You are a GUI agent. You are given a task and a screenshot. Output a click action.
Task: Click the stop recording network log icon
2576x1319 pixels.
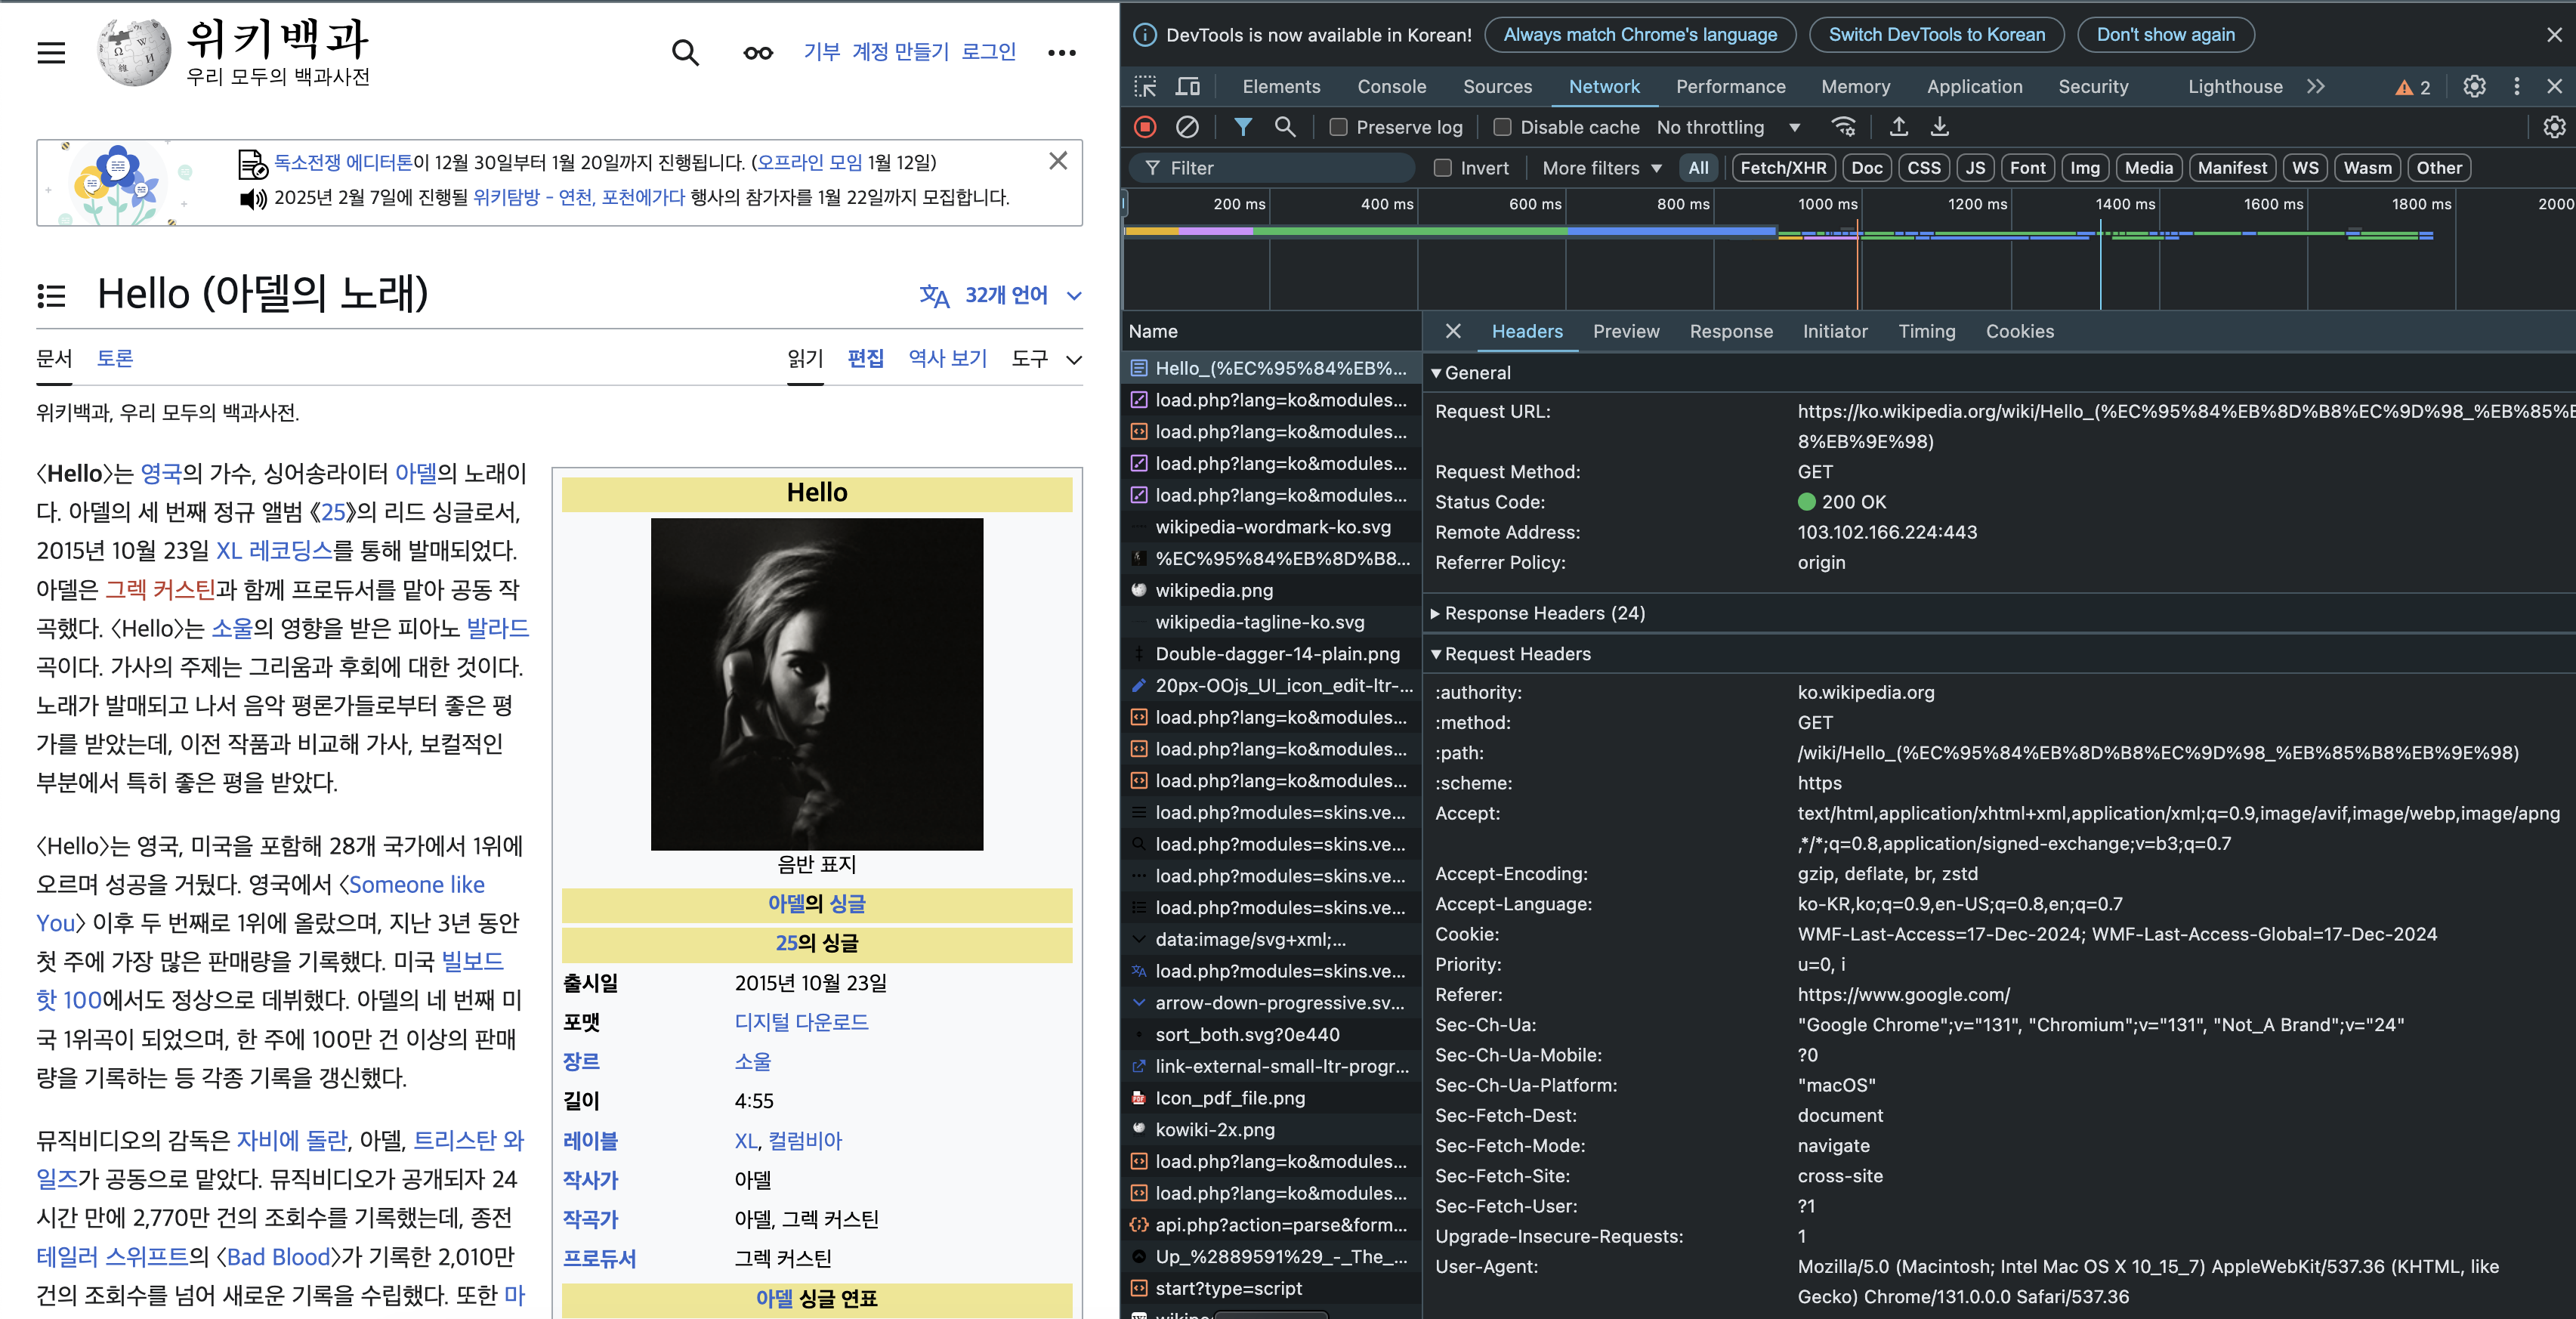coord(1145,127)
